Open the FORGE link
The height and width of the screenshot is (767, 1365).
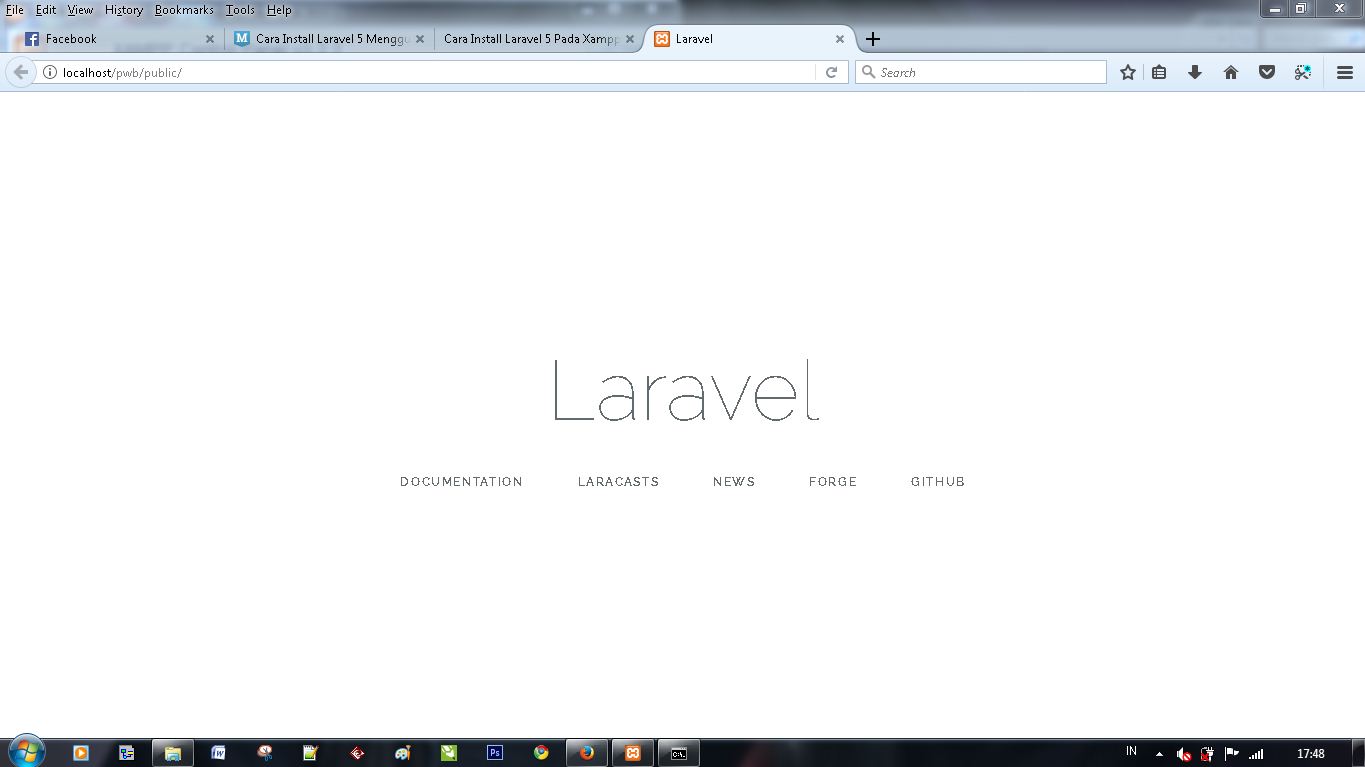(x=833, y=482)
